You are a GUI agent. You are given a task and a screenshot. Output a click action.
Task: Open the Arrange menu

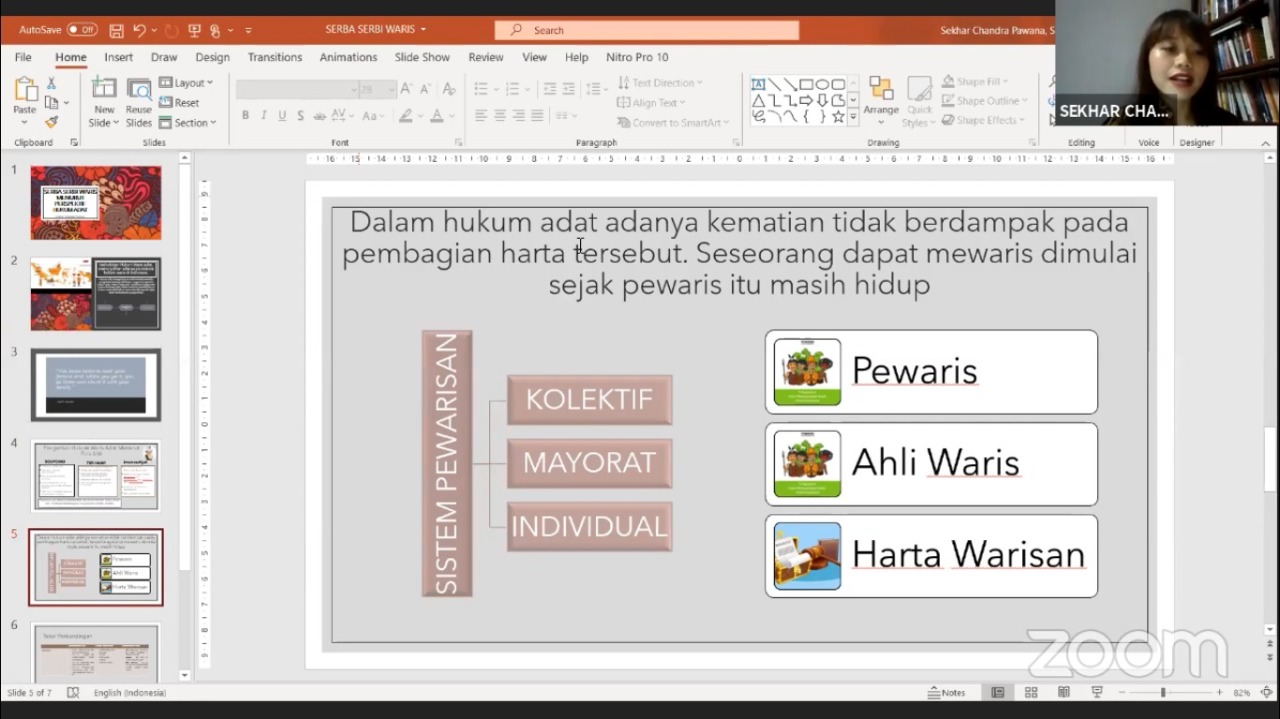tap(881, 102)
